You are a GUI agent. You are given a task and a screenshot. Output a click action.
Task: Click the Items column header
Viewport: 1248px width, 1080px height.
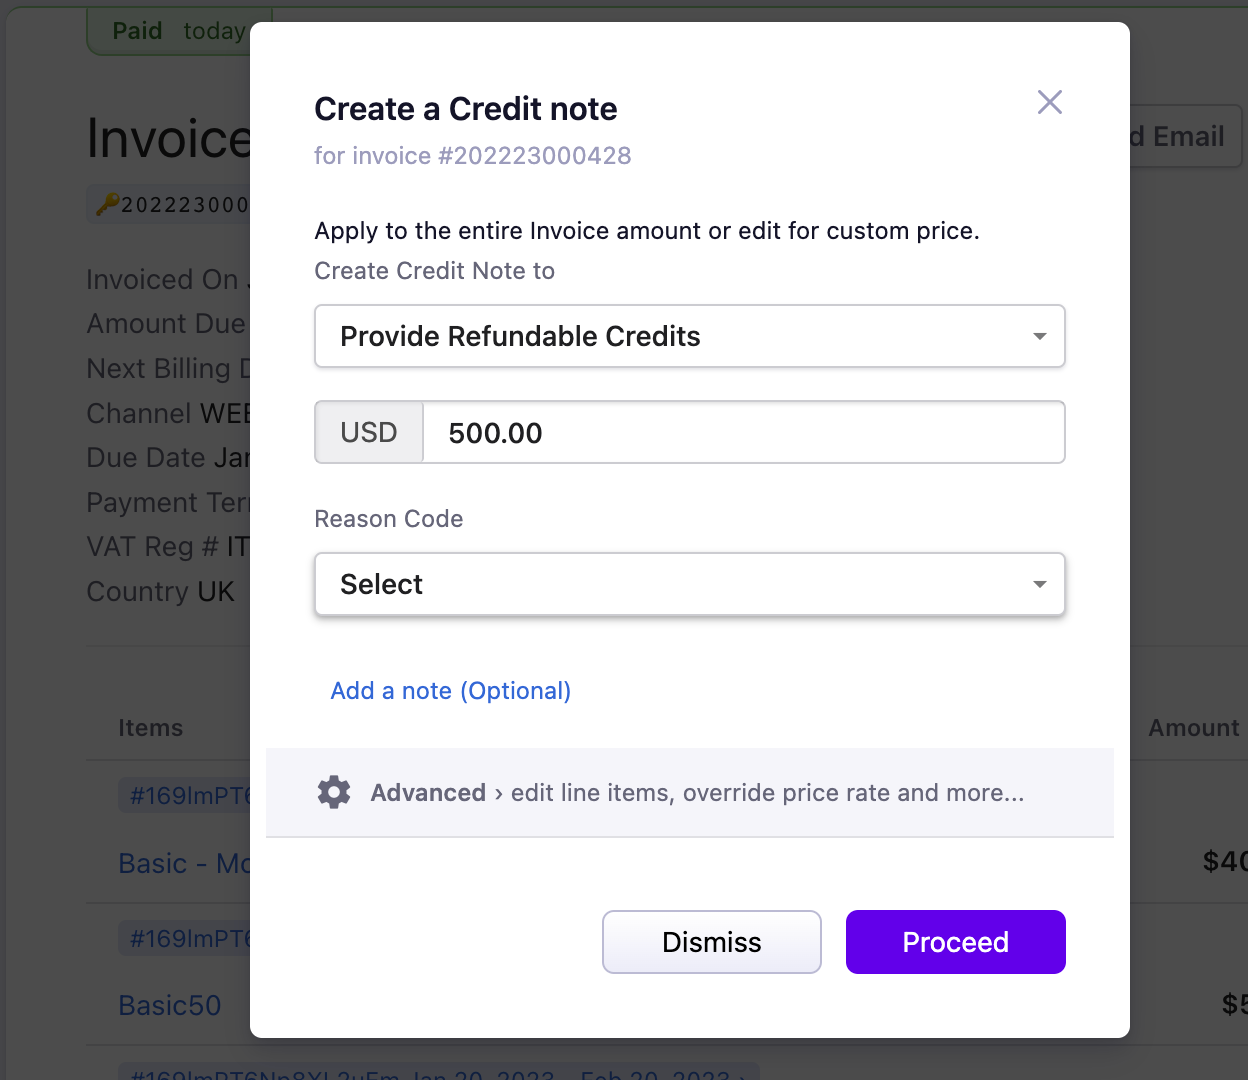click(151, 728)
